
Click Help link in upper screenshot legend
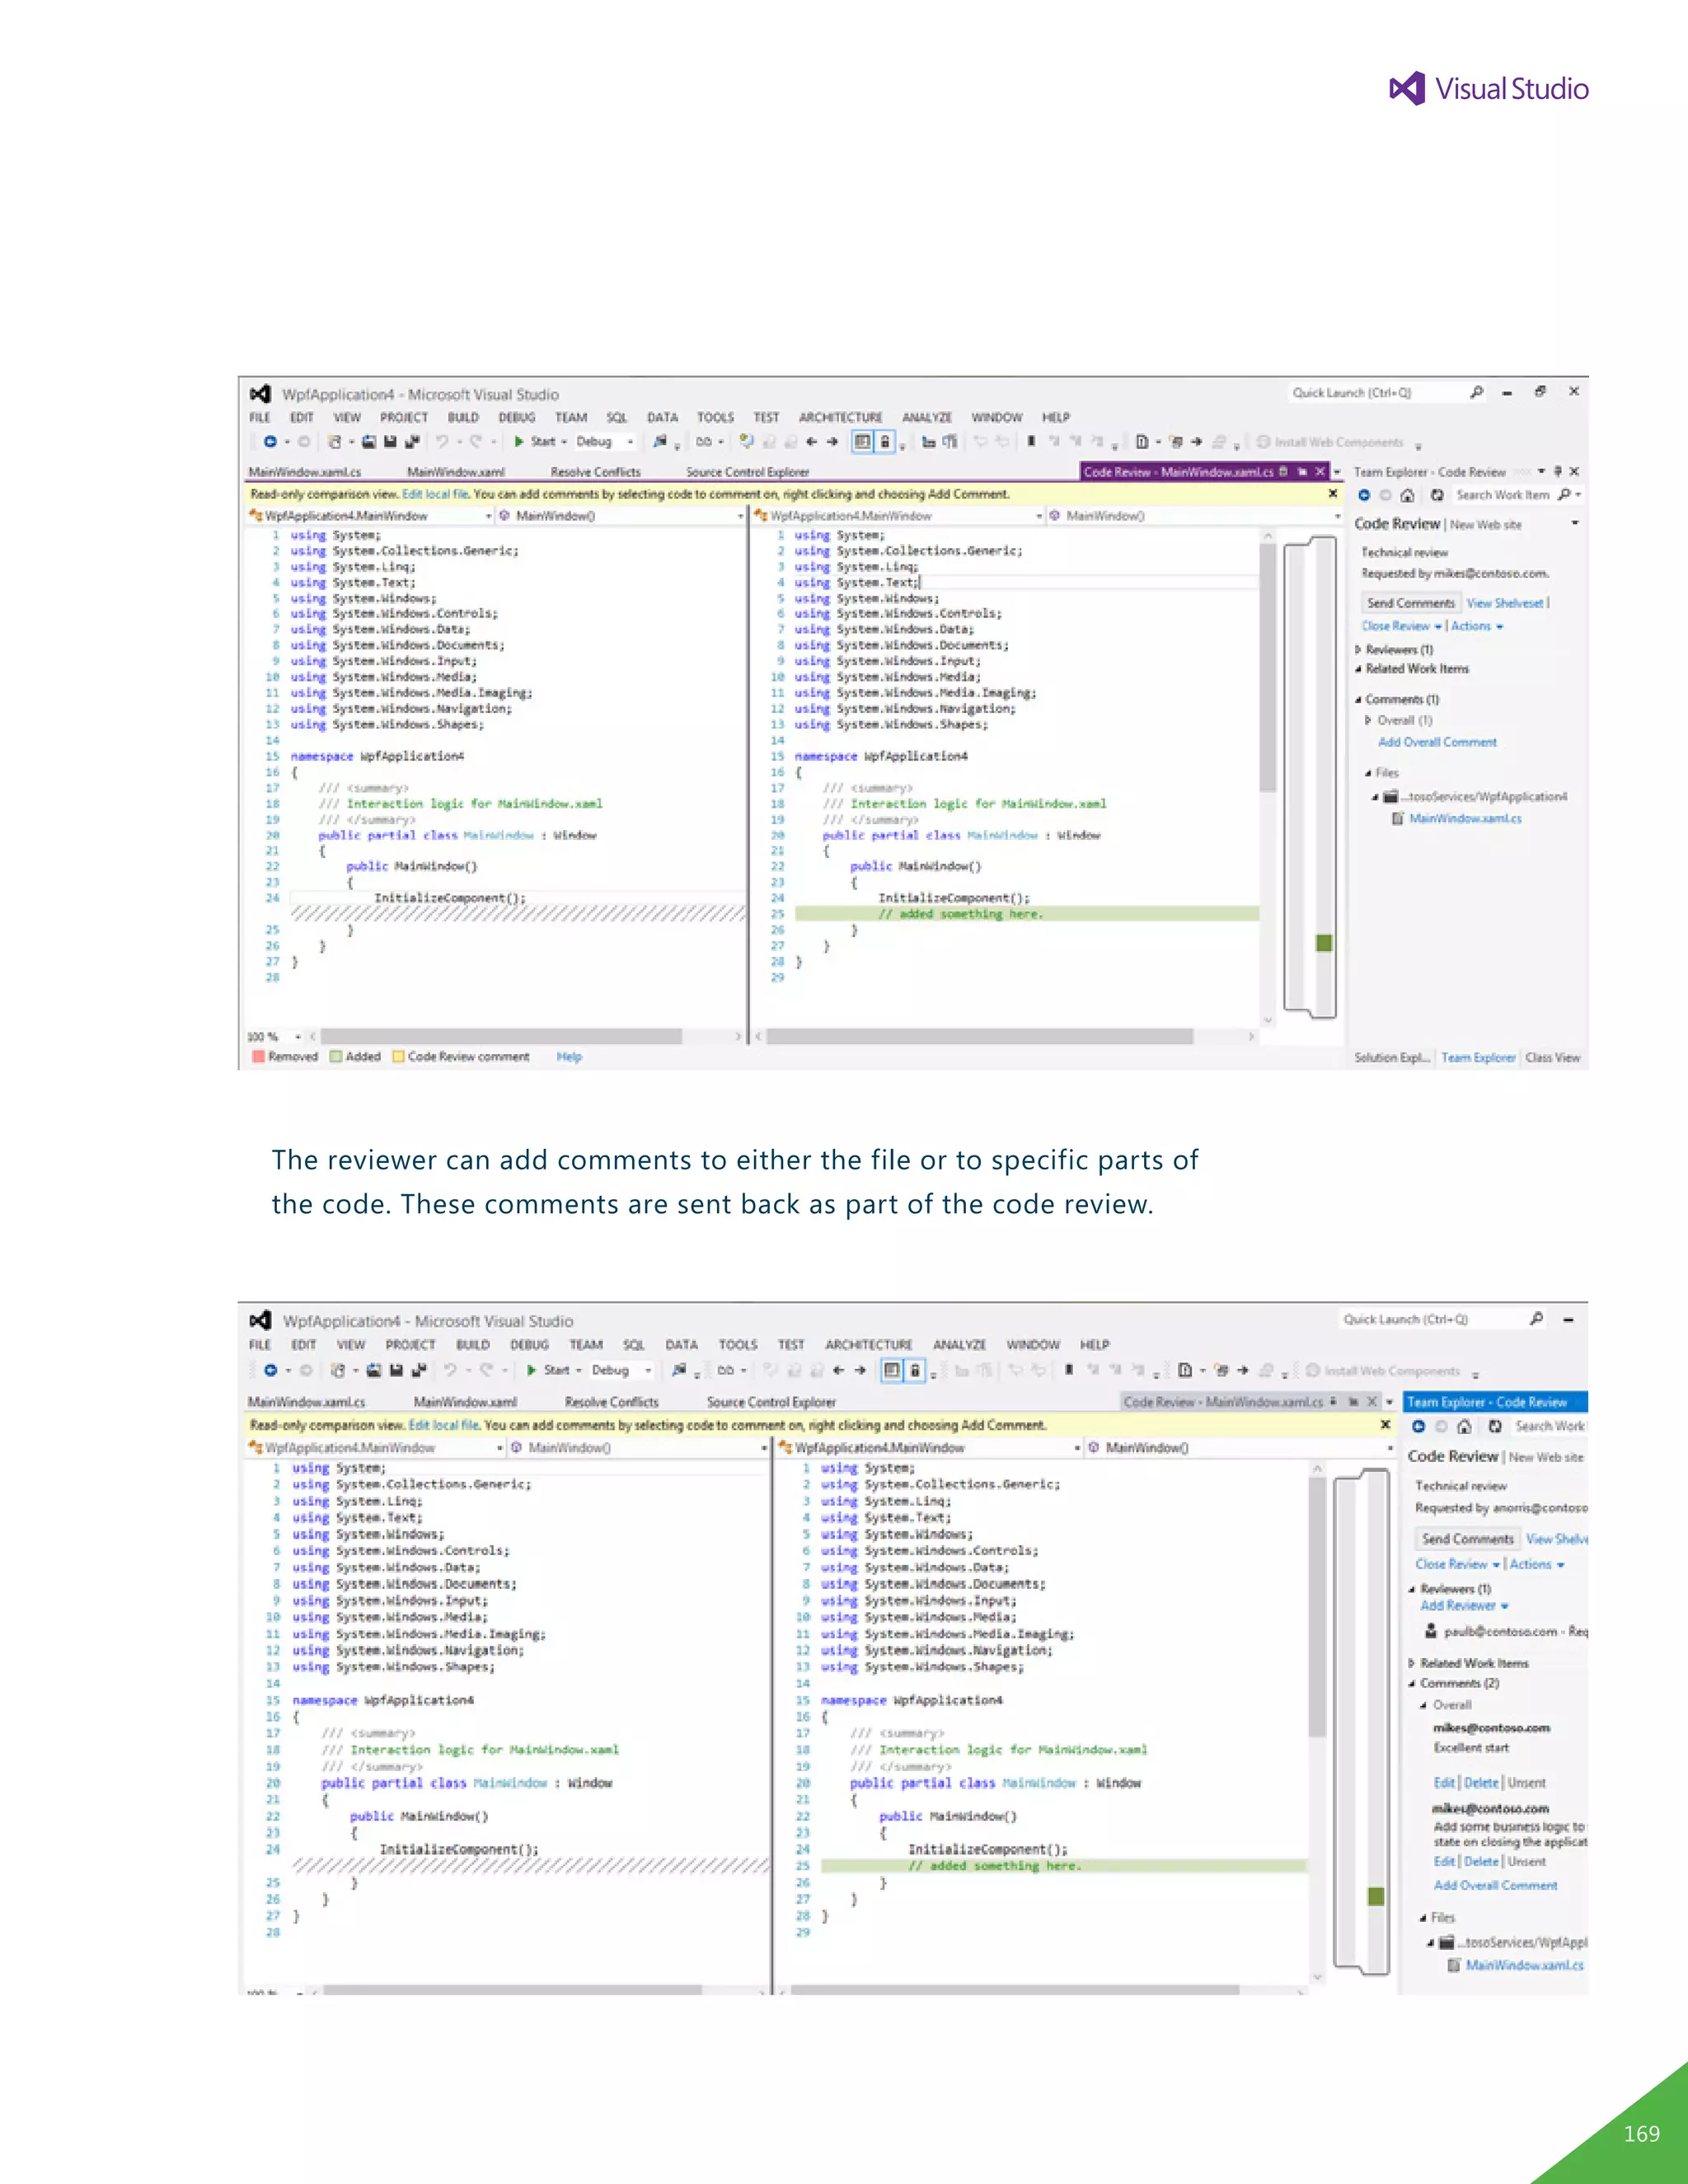pos(569,1057)
